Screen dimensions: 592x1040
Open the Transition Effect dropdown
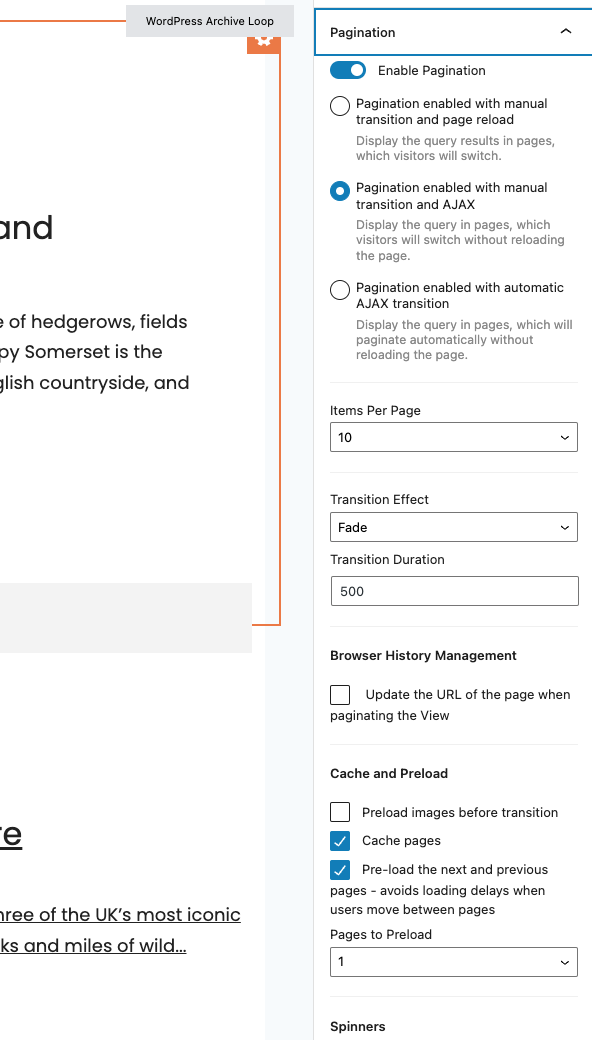[454, 527]
